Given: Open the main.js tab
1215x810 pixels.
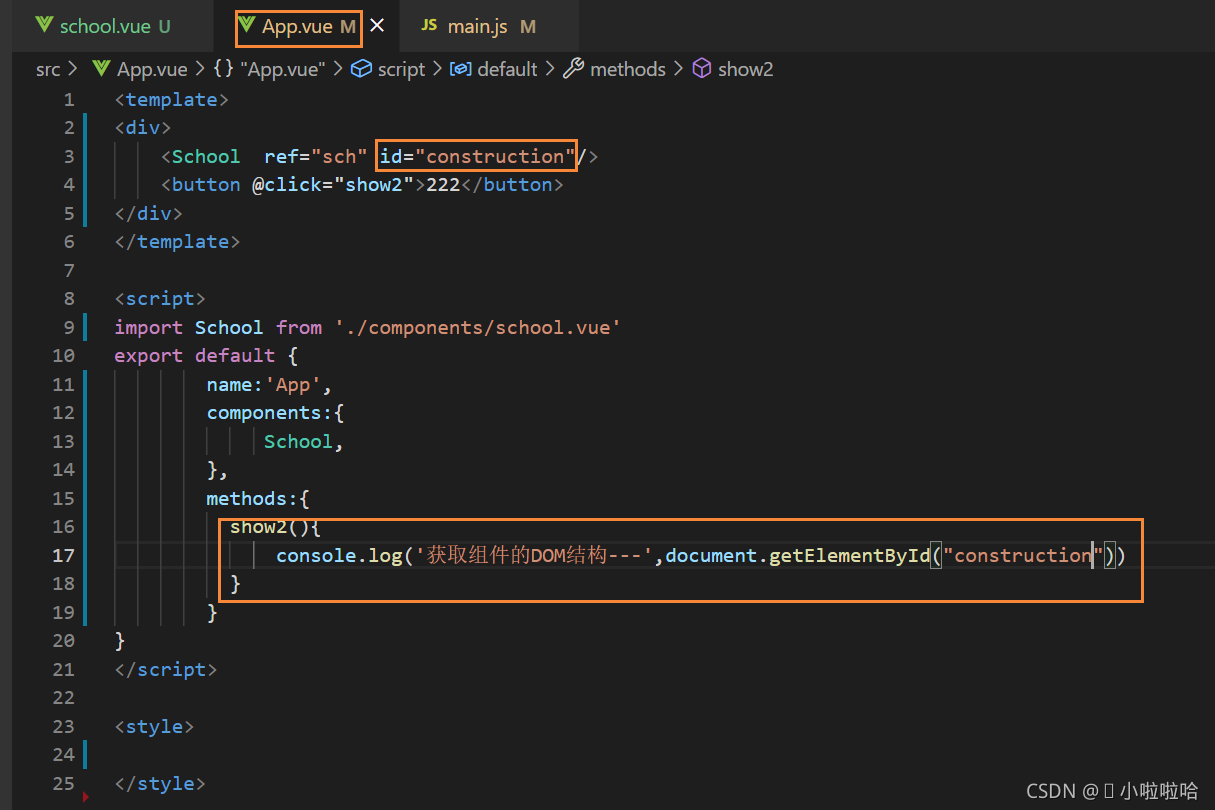Looking at the screenshot, I should pos(490,26).
